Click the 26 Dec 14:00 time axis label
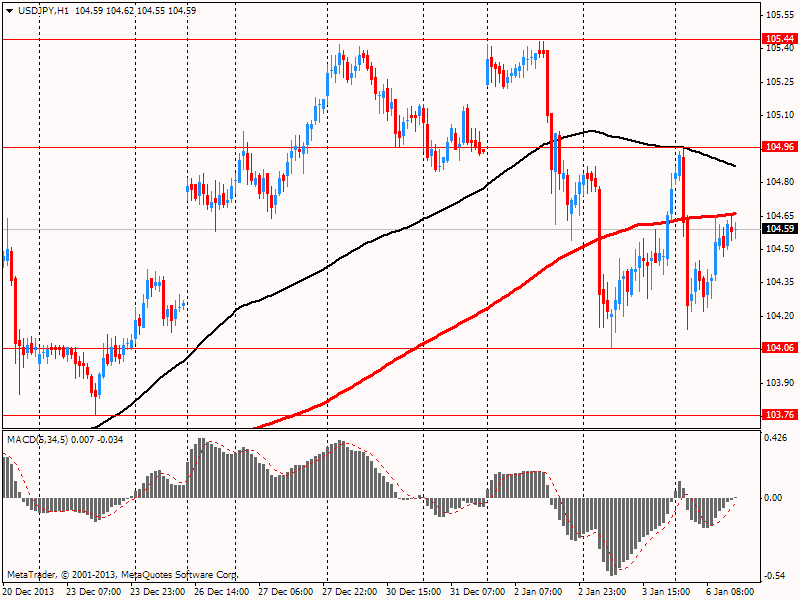Screen dimensions: 800x600 [221, 591]
